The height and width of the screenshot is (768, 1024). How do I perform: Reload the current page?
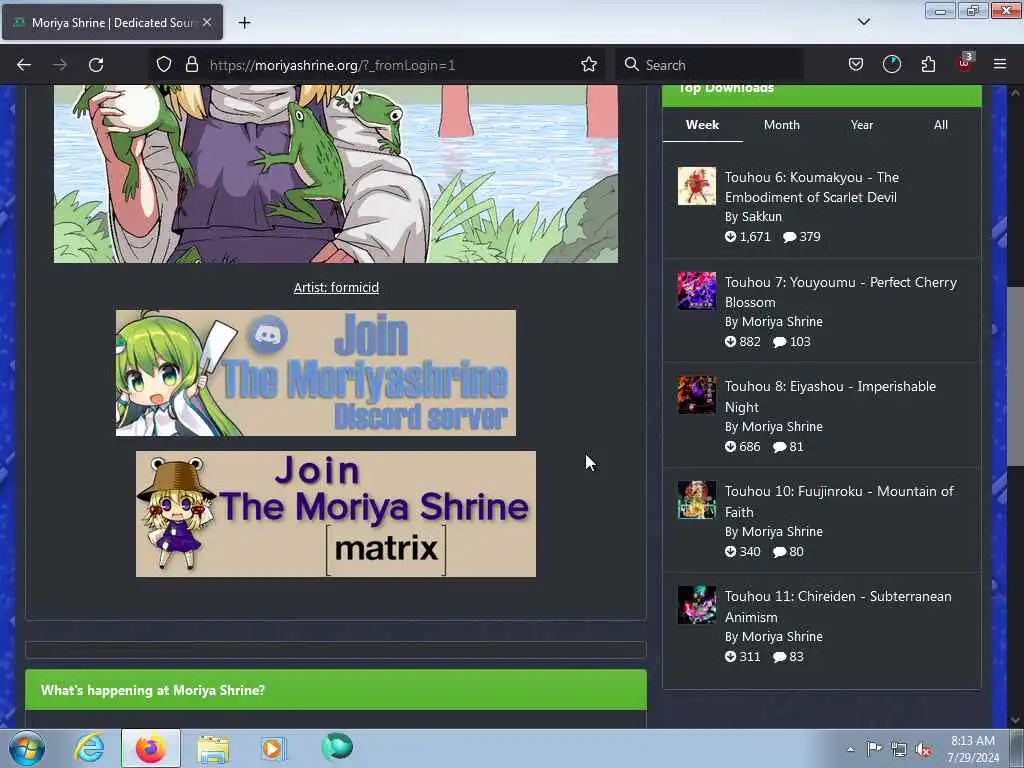click(x=96, y=65)
